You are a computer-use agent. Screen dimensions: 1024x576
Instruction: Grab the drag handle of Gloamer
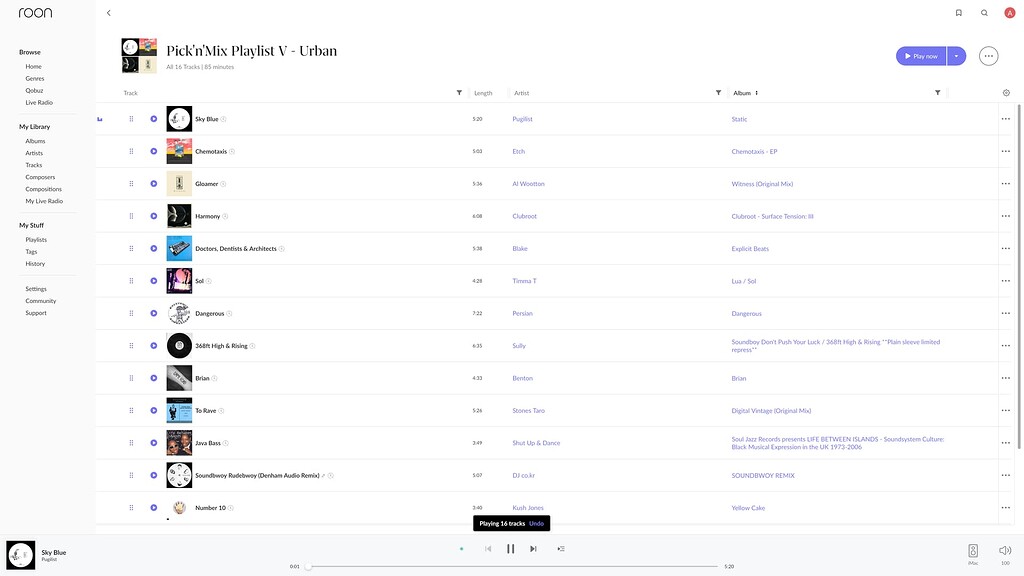point(131,184)
